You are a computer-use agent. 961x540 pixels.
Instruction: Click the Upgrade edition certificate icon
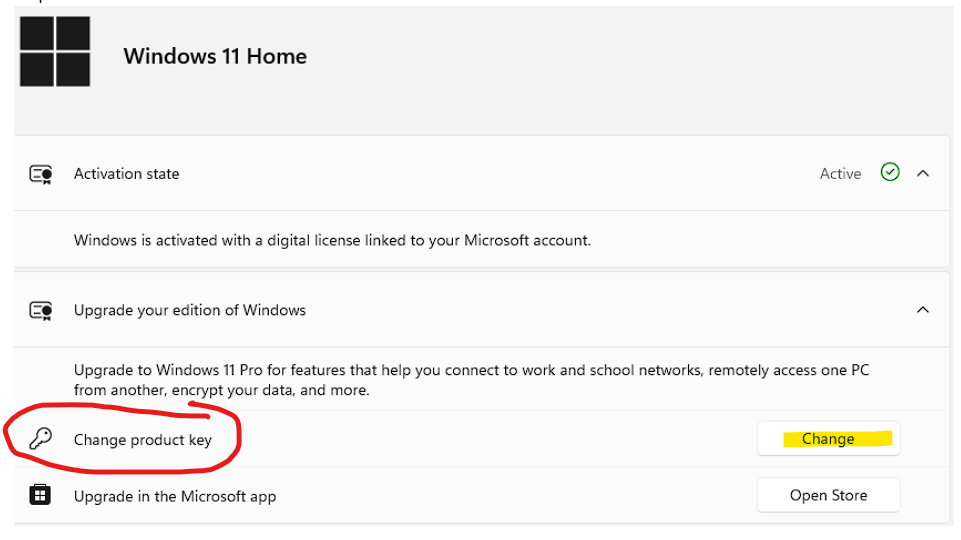[41, 310]
